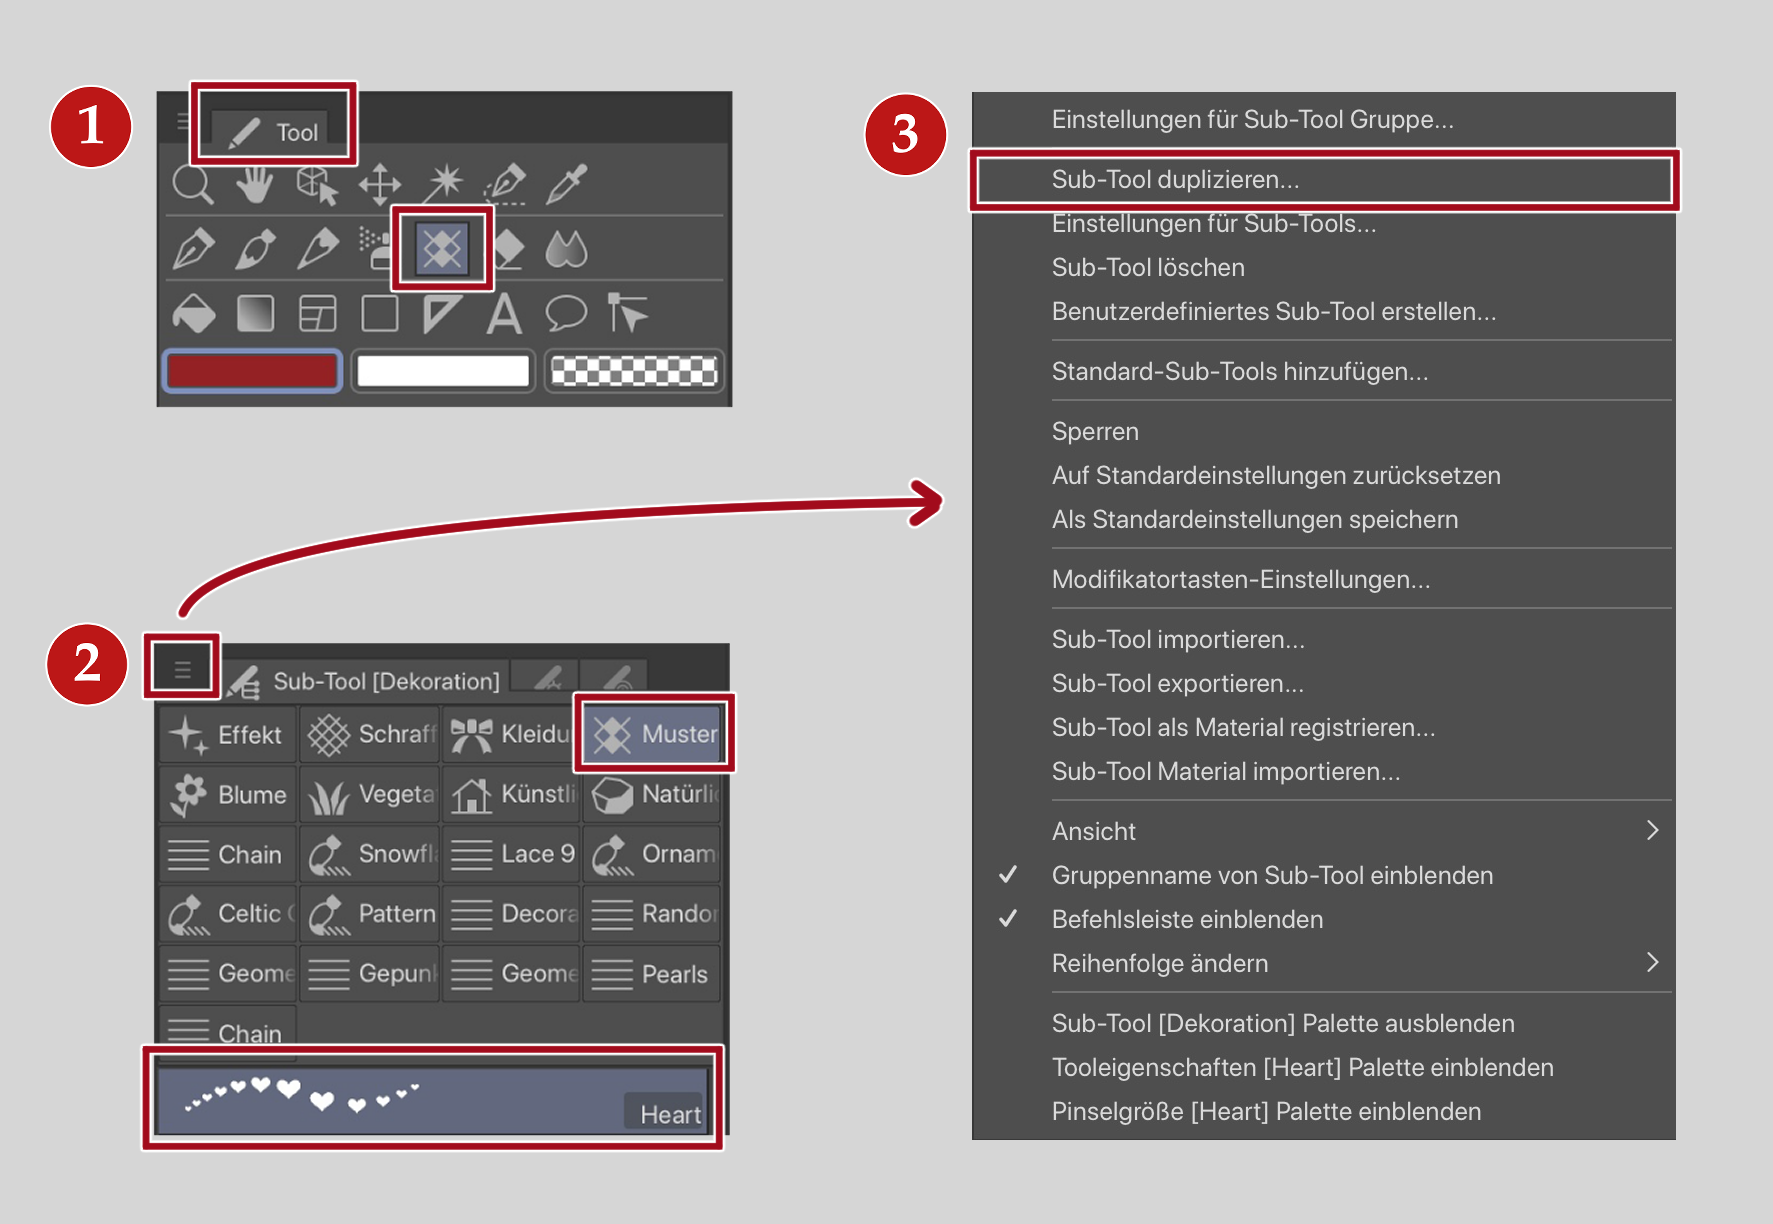Choose the Decora sub-tool group
This screenshot has height=1224, width=1773.
(511, 914)
